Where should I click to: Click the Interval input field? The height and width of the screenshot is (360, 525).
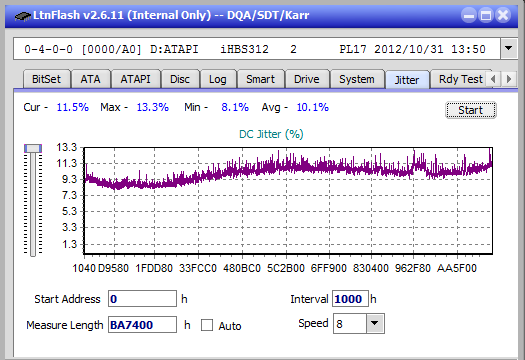pos(350,299)
